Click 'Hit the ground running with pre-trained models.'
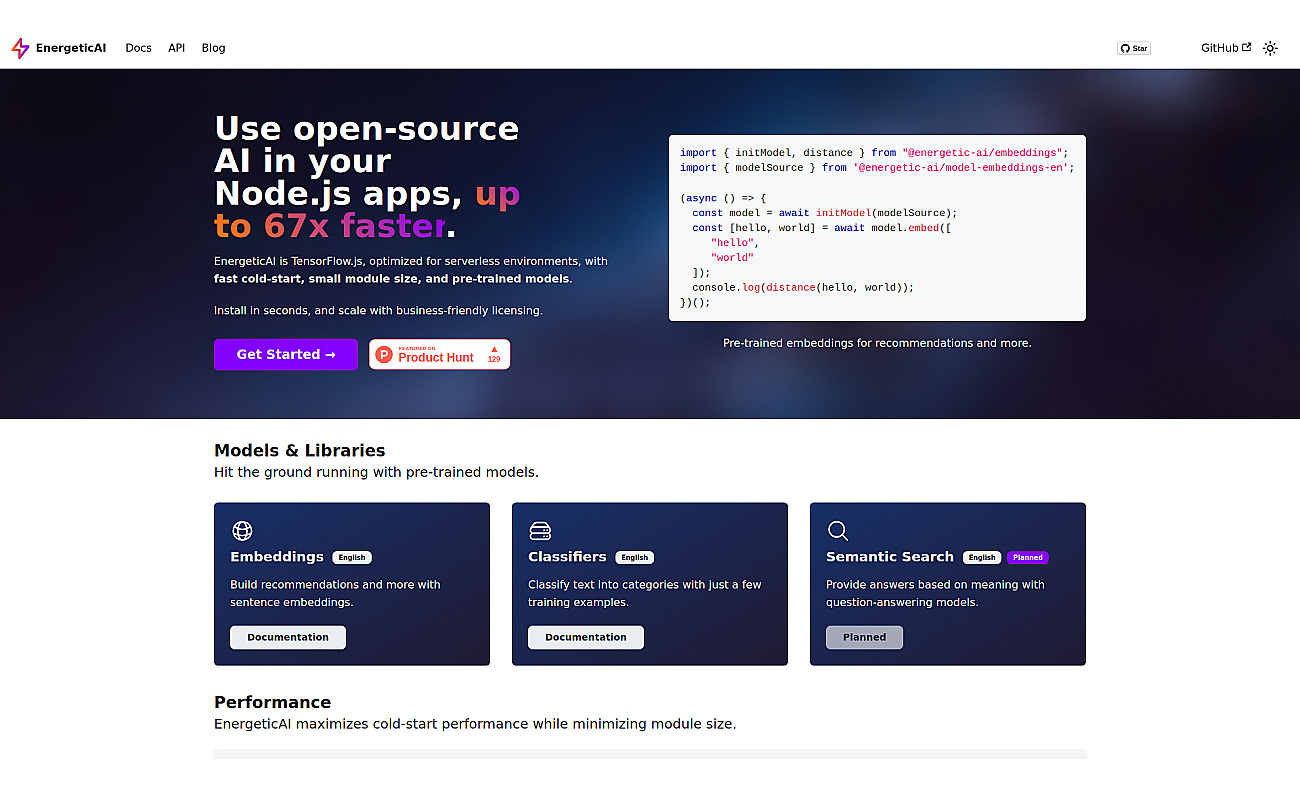Image resolution: width=1300 pixels, height=788 pixels. (x=376, y=472)
